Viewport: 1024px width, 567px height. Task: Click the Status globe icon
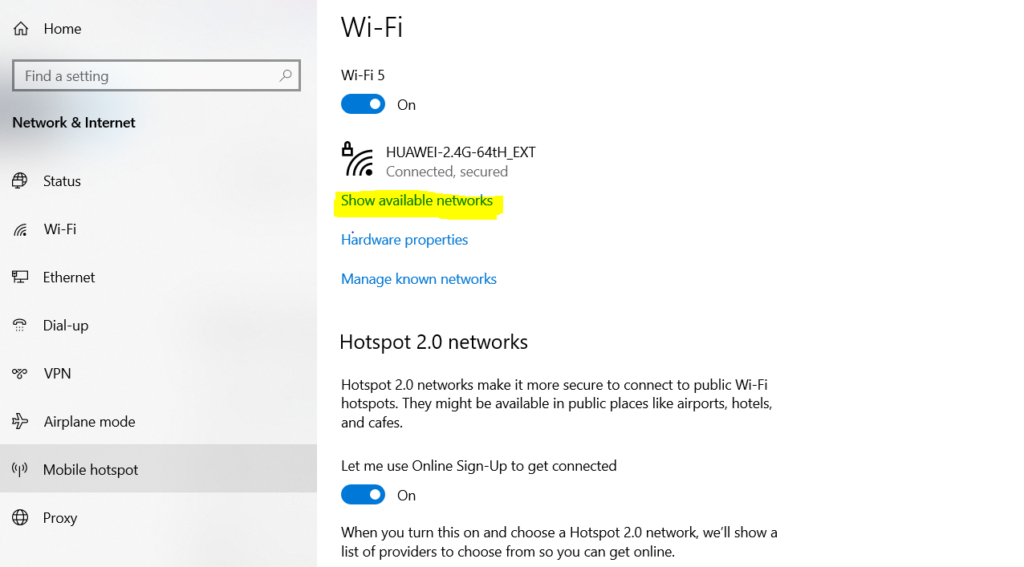pyautogui.click(x=20, y=181)
